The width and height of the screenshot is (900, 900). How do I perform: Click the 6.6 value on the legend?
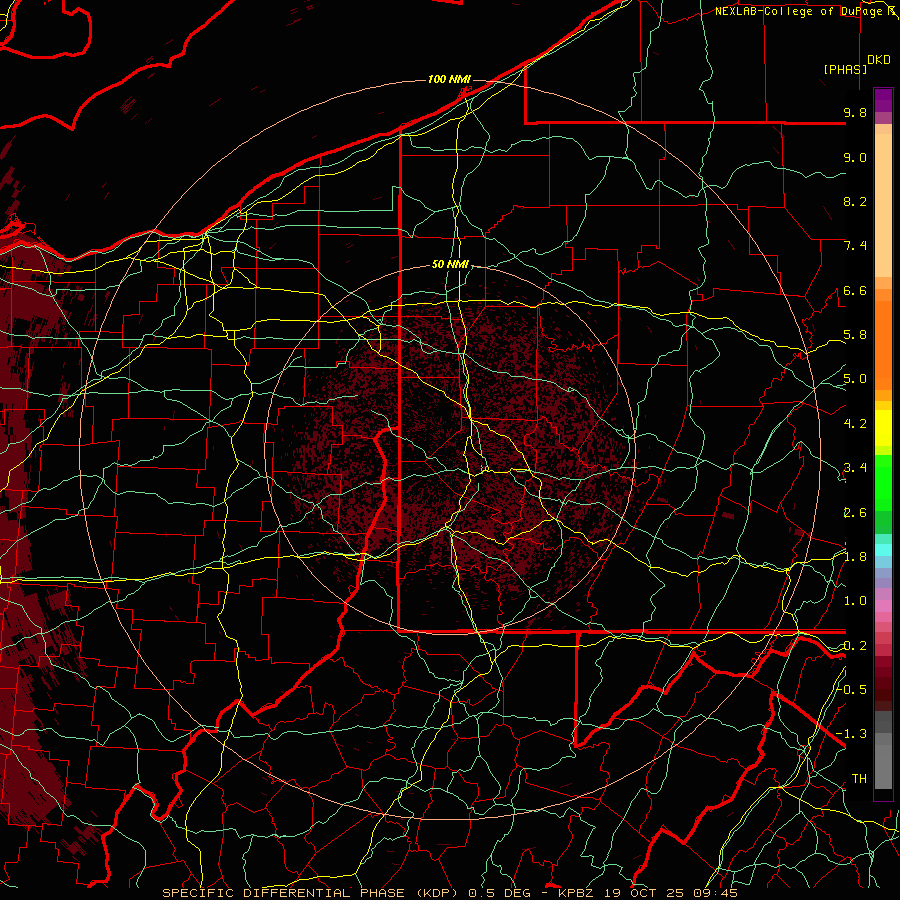click(855, 290)
